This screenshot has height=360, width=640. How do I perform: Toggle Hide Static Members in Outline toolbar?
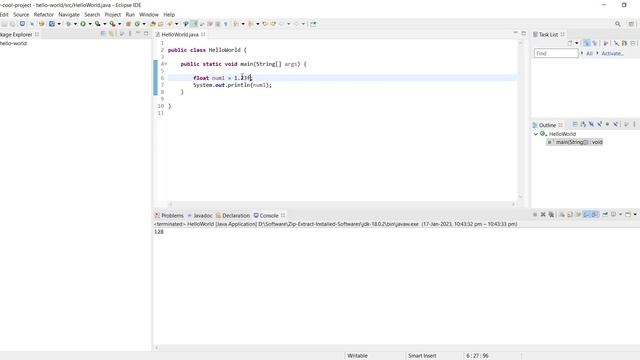(600, 124)
